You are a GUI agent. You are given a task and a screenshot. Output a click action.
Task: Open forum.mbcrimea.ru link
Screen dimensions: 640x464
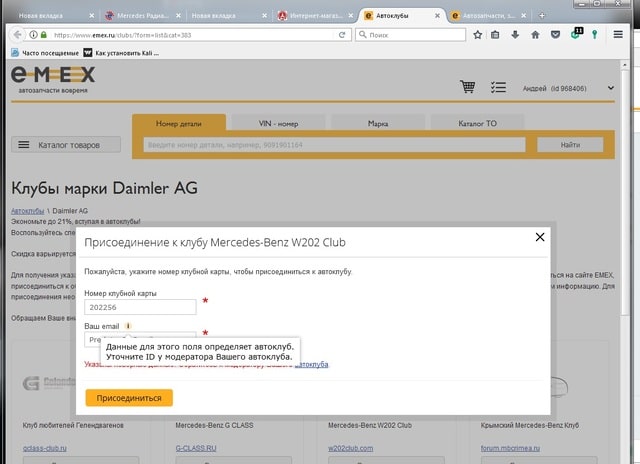(510, 448)
